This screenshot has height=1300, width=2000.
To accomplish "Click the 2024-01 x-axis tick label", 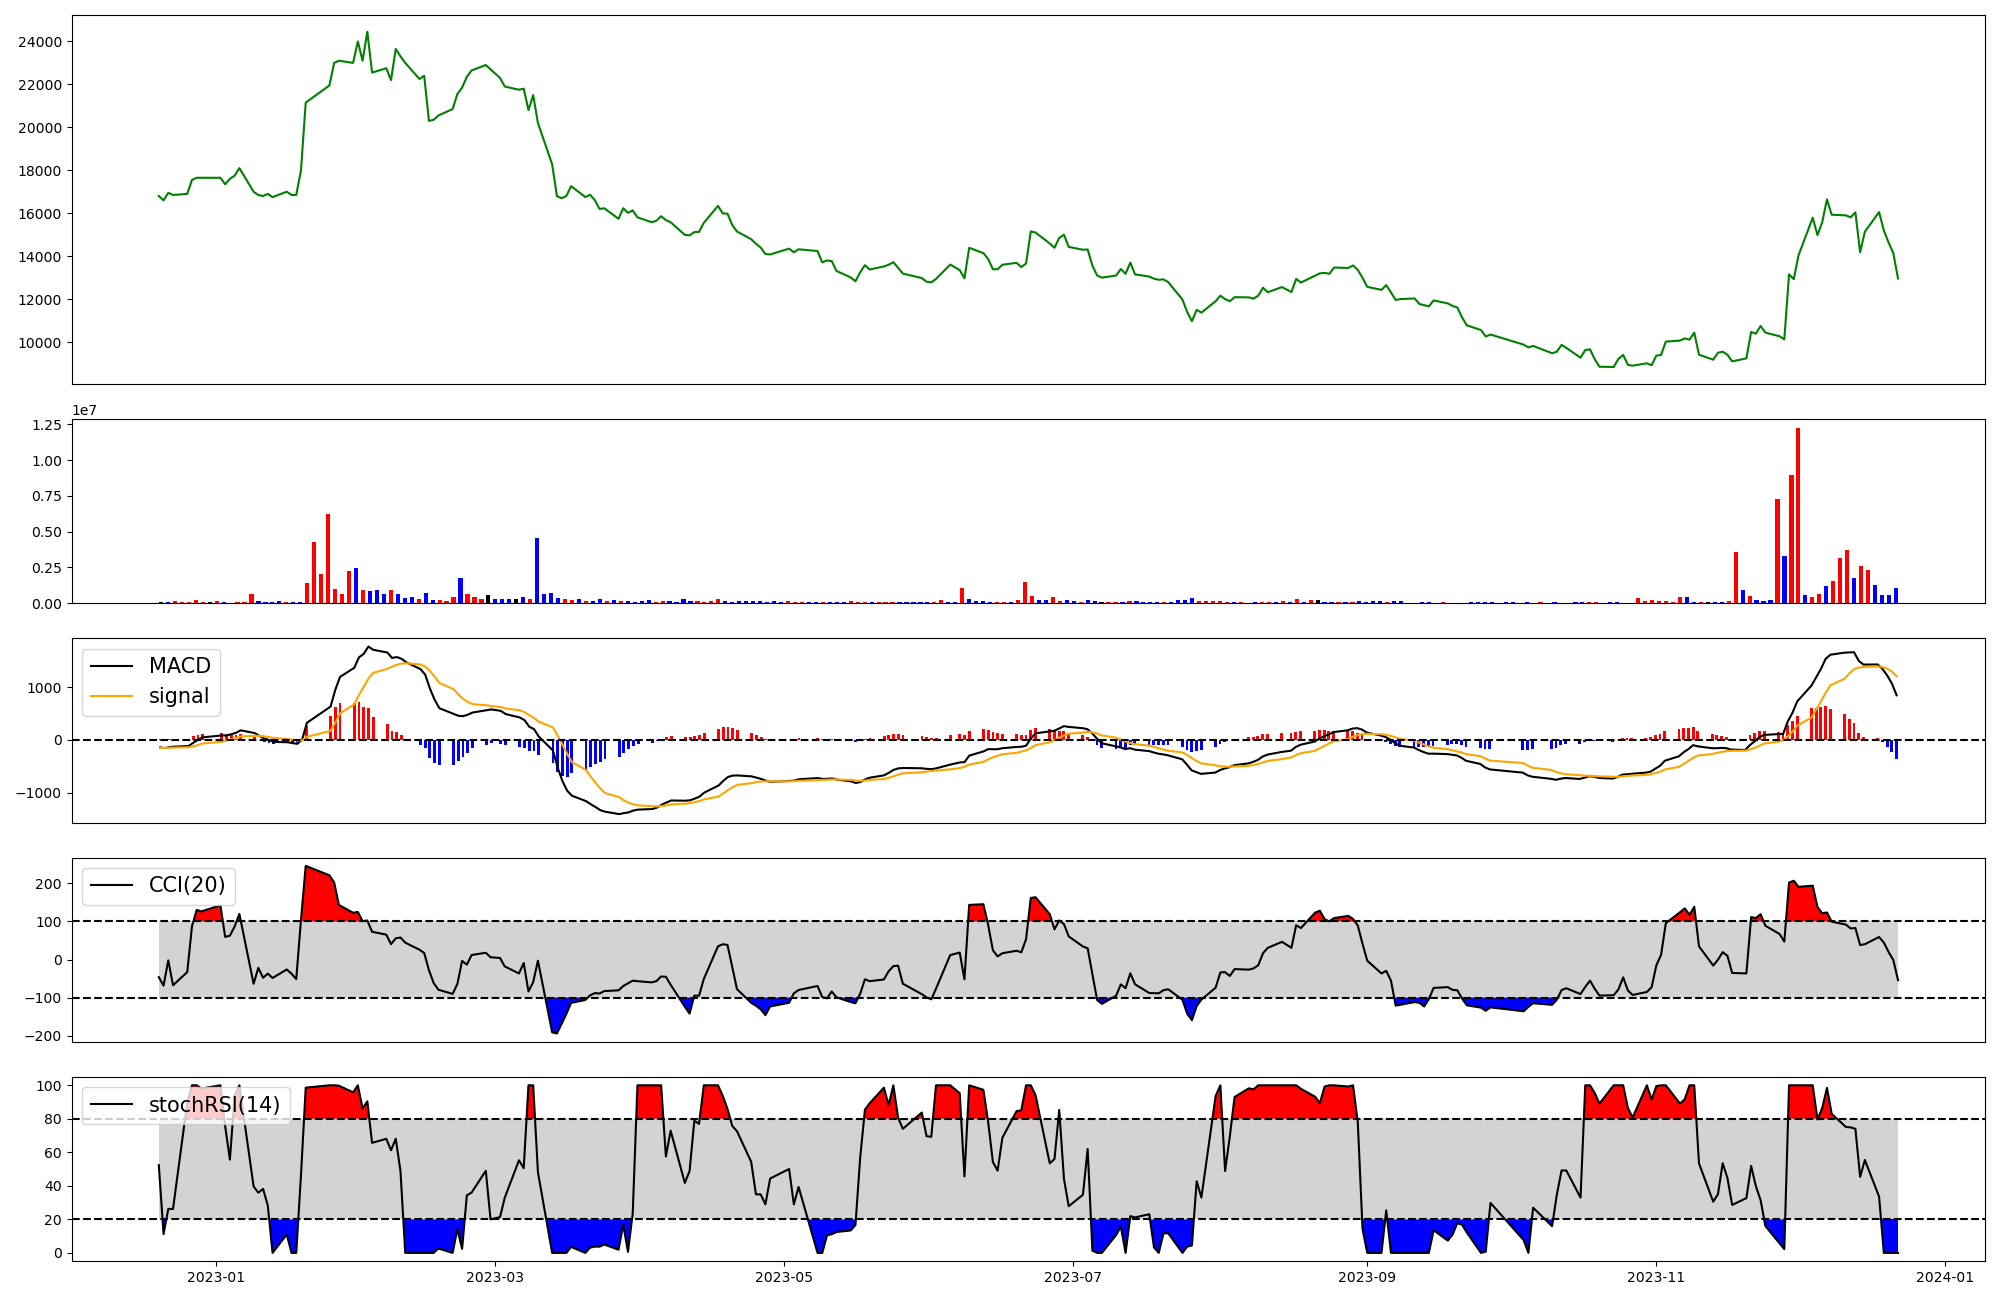I will (1945, 1277).
